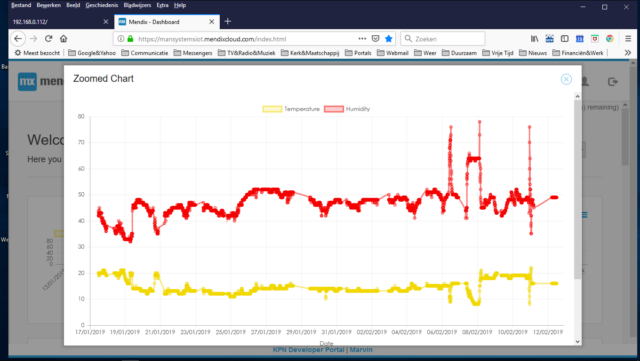Open the Firefox home page icon
This screenshot has height=361, width=640.
click(x=63, y=39)
